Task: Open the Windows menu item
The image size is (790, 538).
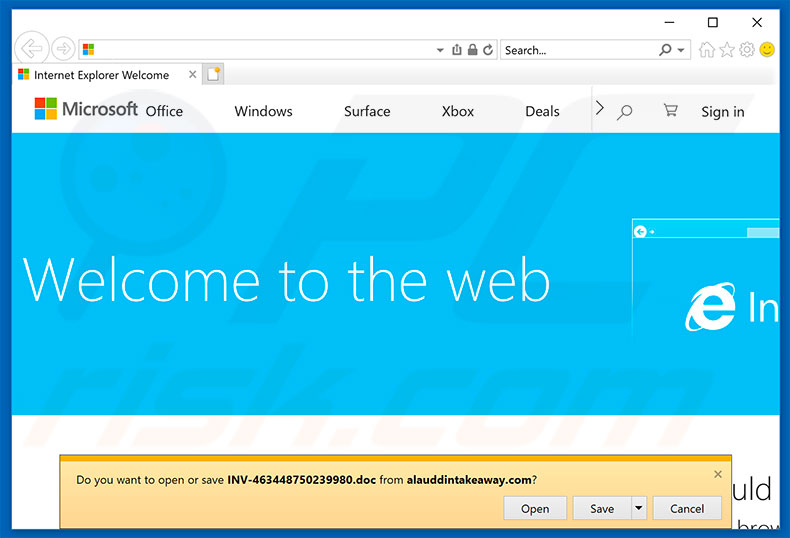Action: (x=264, y=111)
